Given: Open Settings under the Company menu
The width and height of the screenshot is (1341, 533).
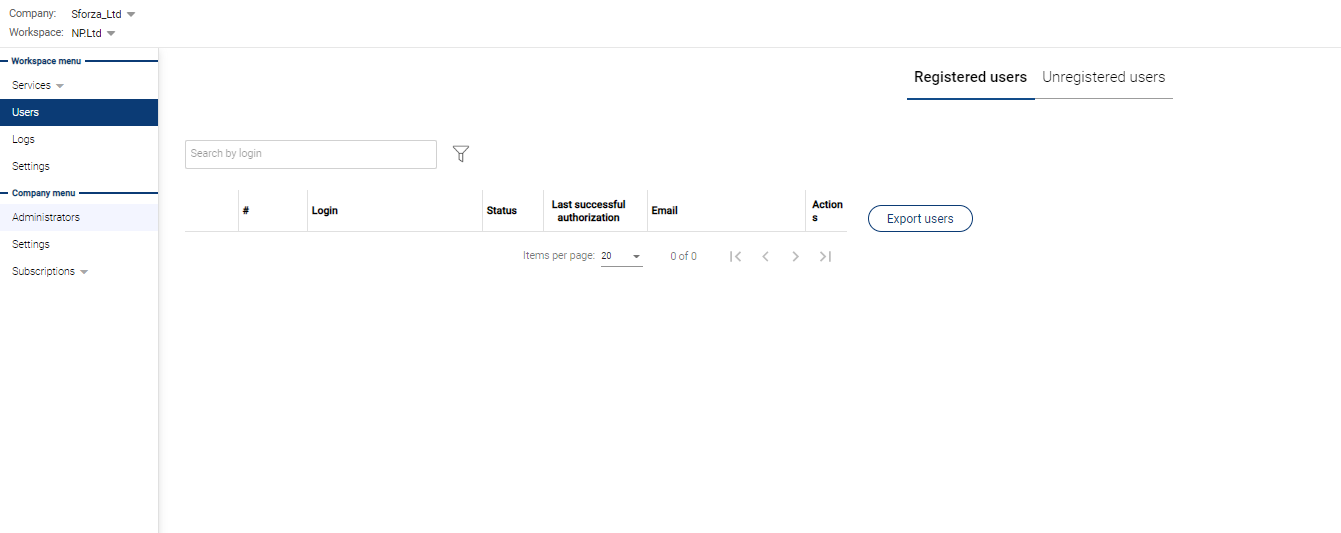Looking at the screenshot, I should click(x=31, y=245).
